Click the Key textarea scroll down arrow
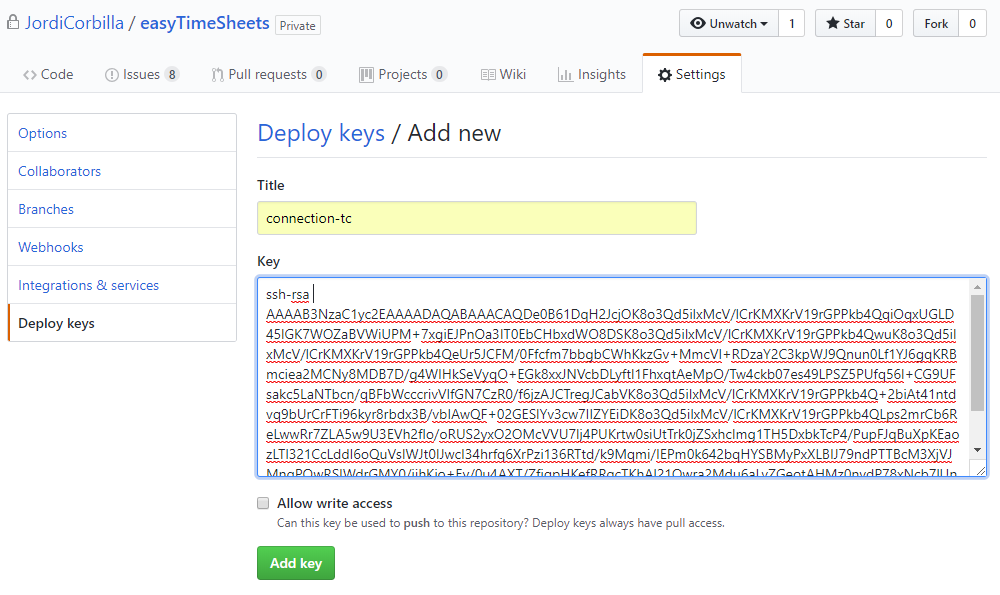Screen dimensions: 1000x595 (x=977, y=450)
